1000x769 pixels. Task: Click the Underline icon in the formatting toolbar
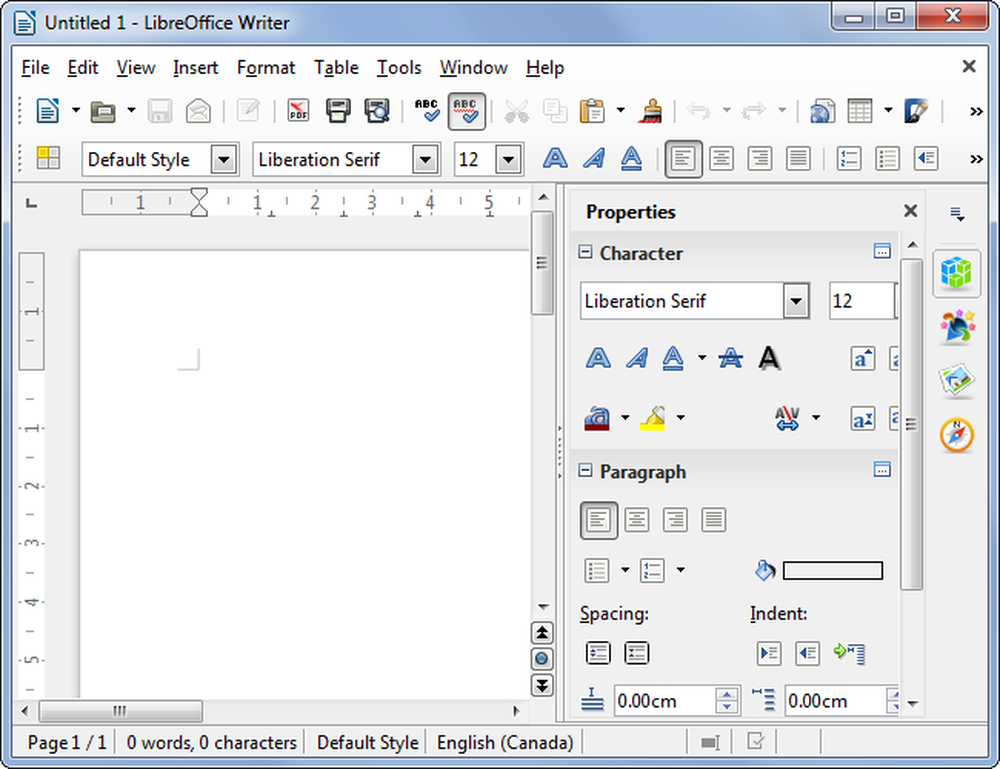[631, 158]
